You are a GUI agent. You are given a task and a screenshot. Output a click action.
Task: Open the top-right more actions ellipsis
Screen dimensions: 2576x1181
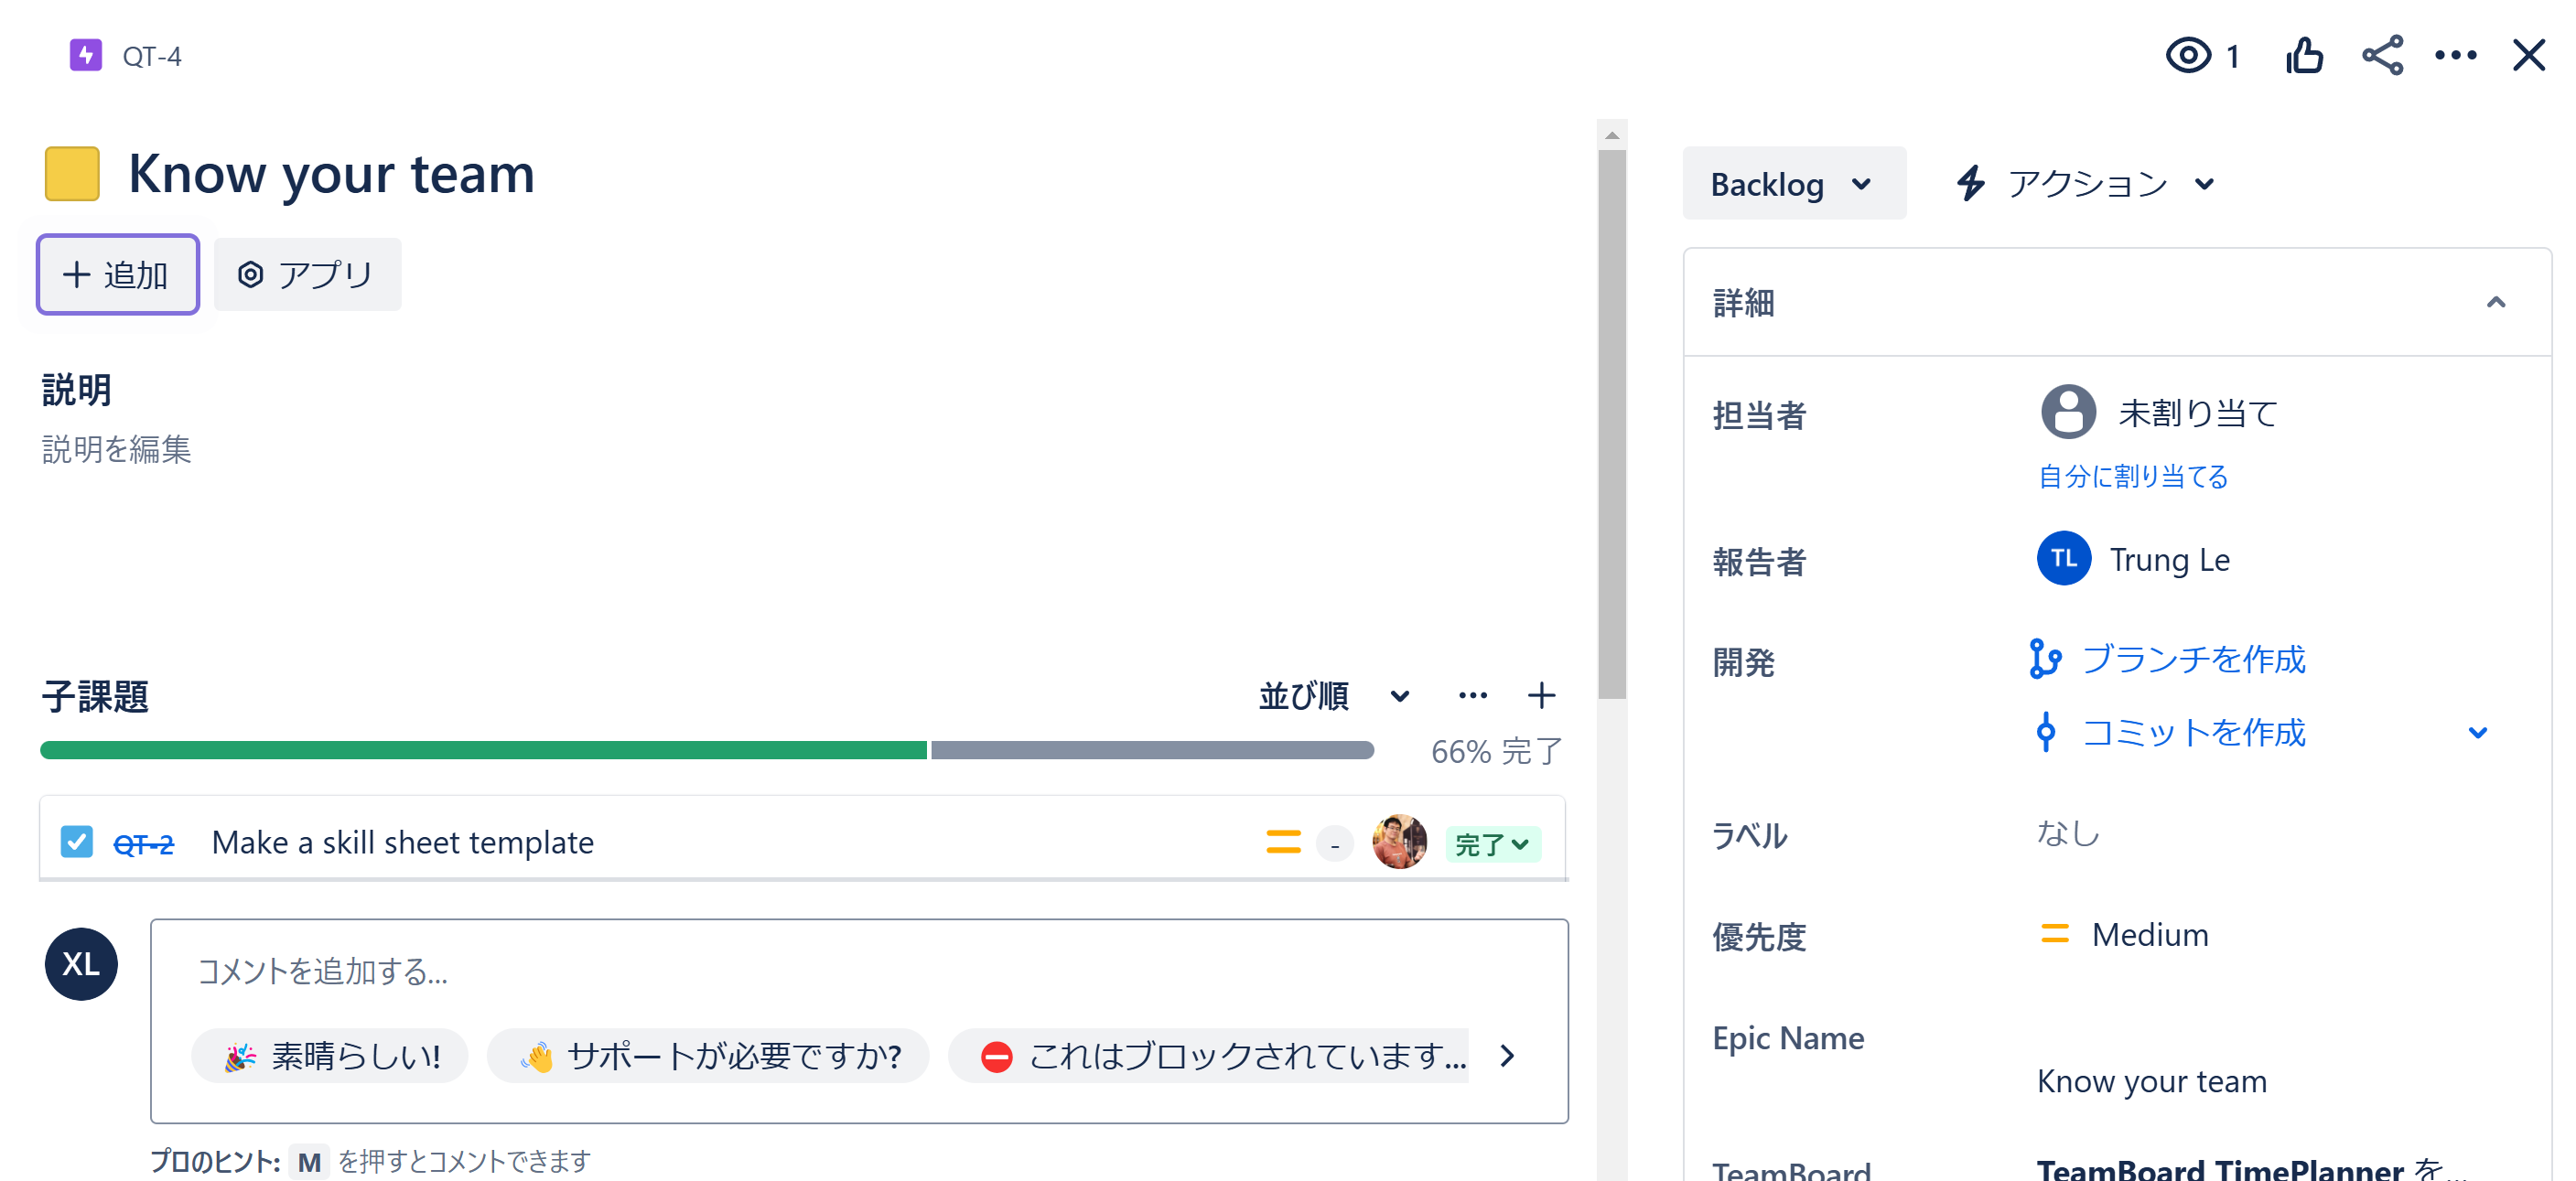click(2455, 55)
